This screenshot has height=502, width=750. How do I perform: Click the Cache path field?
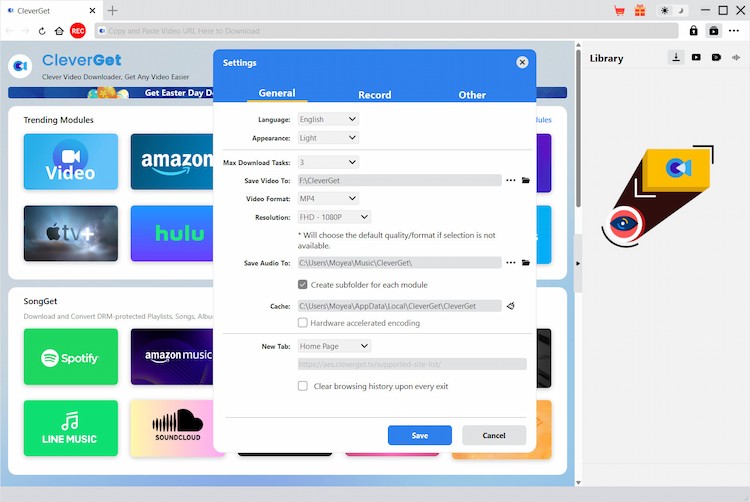pyautogui.click(x=399, y=306)
